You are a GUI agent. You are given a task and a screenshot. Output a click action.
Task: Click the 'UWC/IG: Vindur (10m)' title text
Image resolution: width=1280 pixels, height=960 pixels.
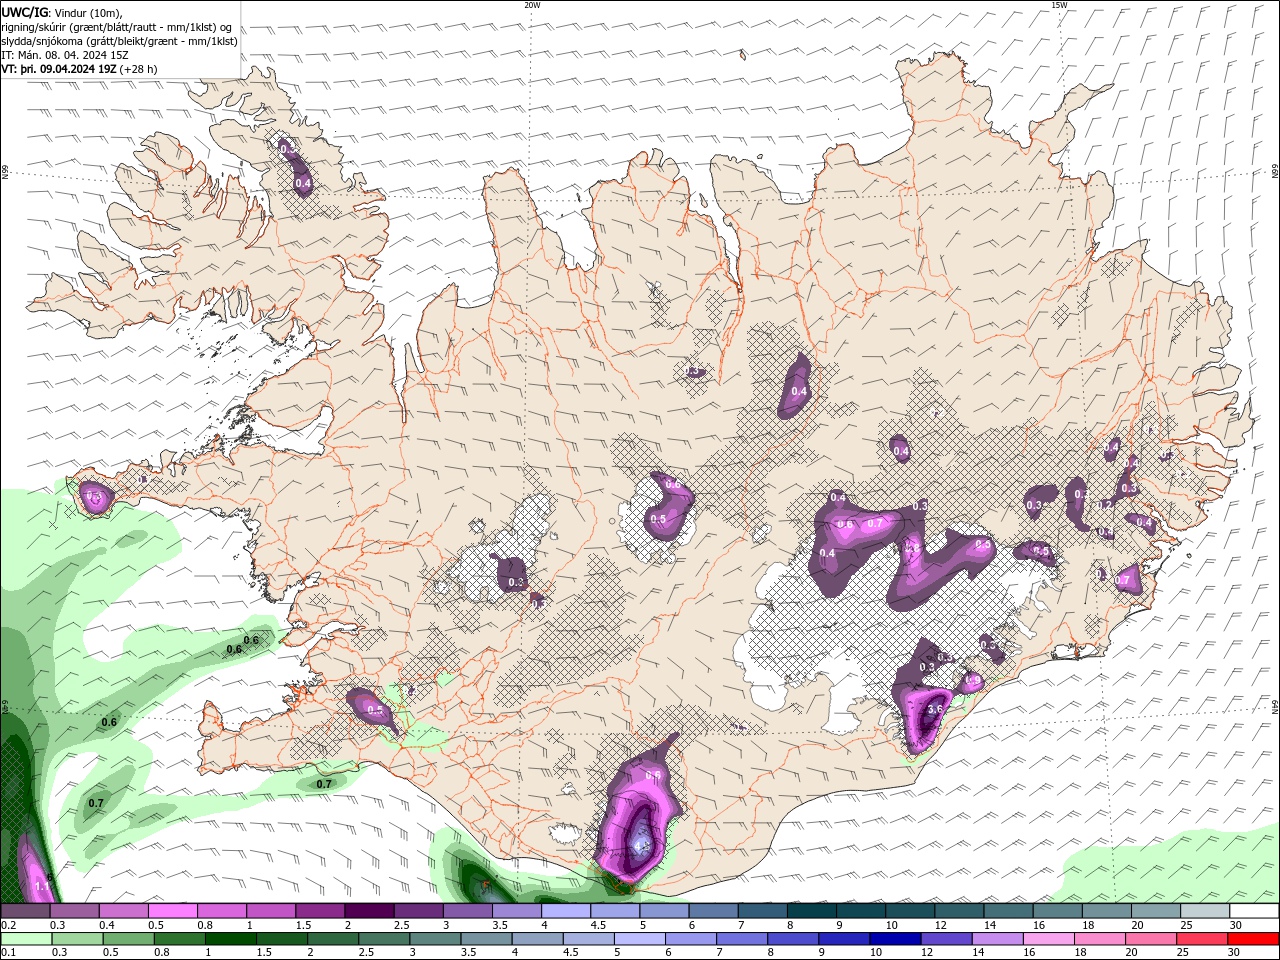[x=63, y=12]
